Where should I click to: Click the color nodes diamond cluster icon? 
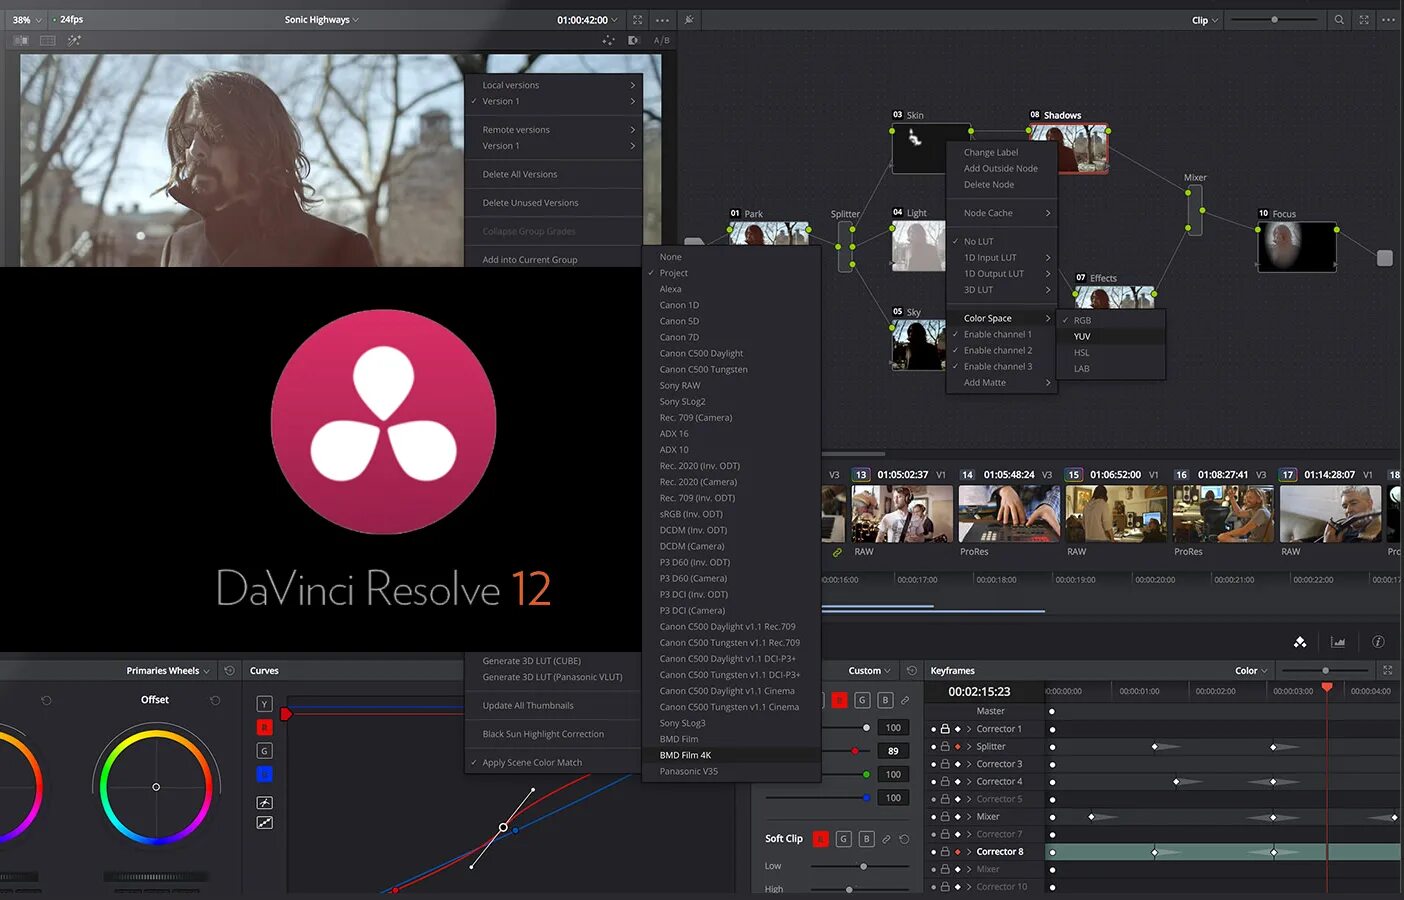(x=1300, y=642)
